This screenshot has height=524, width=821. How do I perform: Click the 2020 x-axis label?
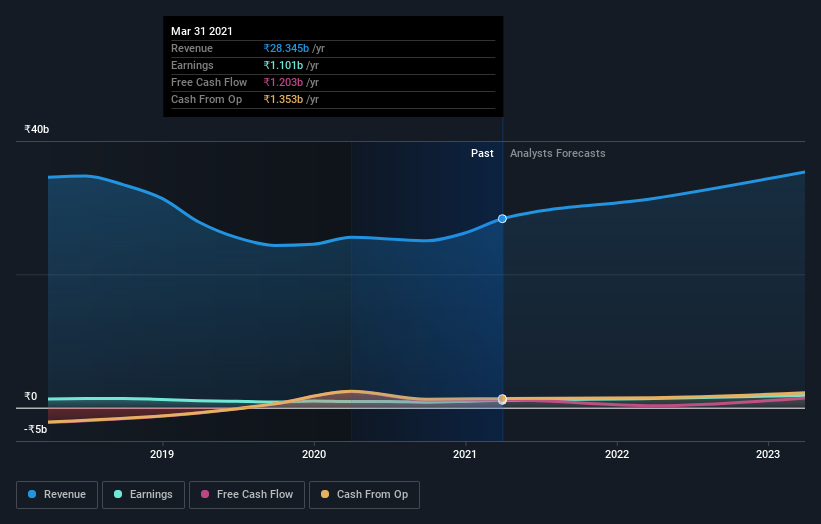click(314, 454)
